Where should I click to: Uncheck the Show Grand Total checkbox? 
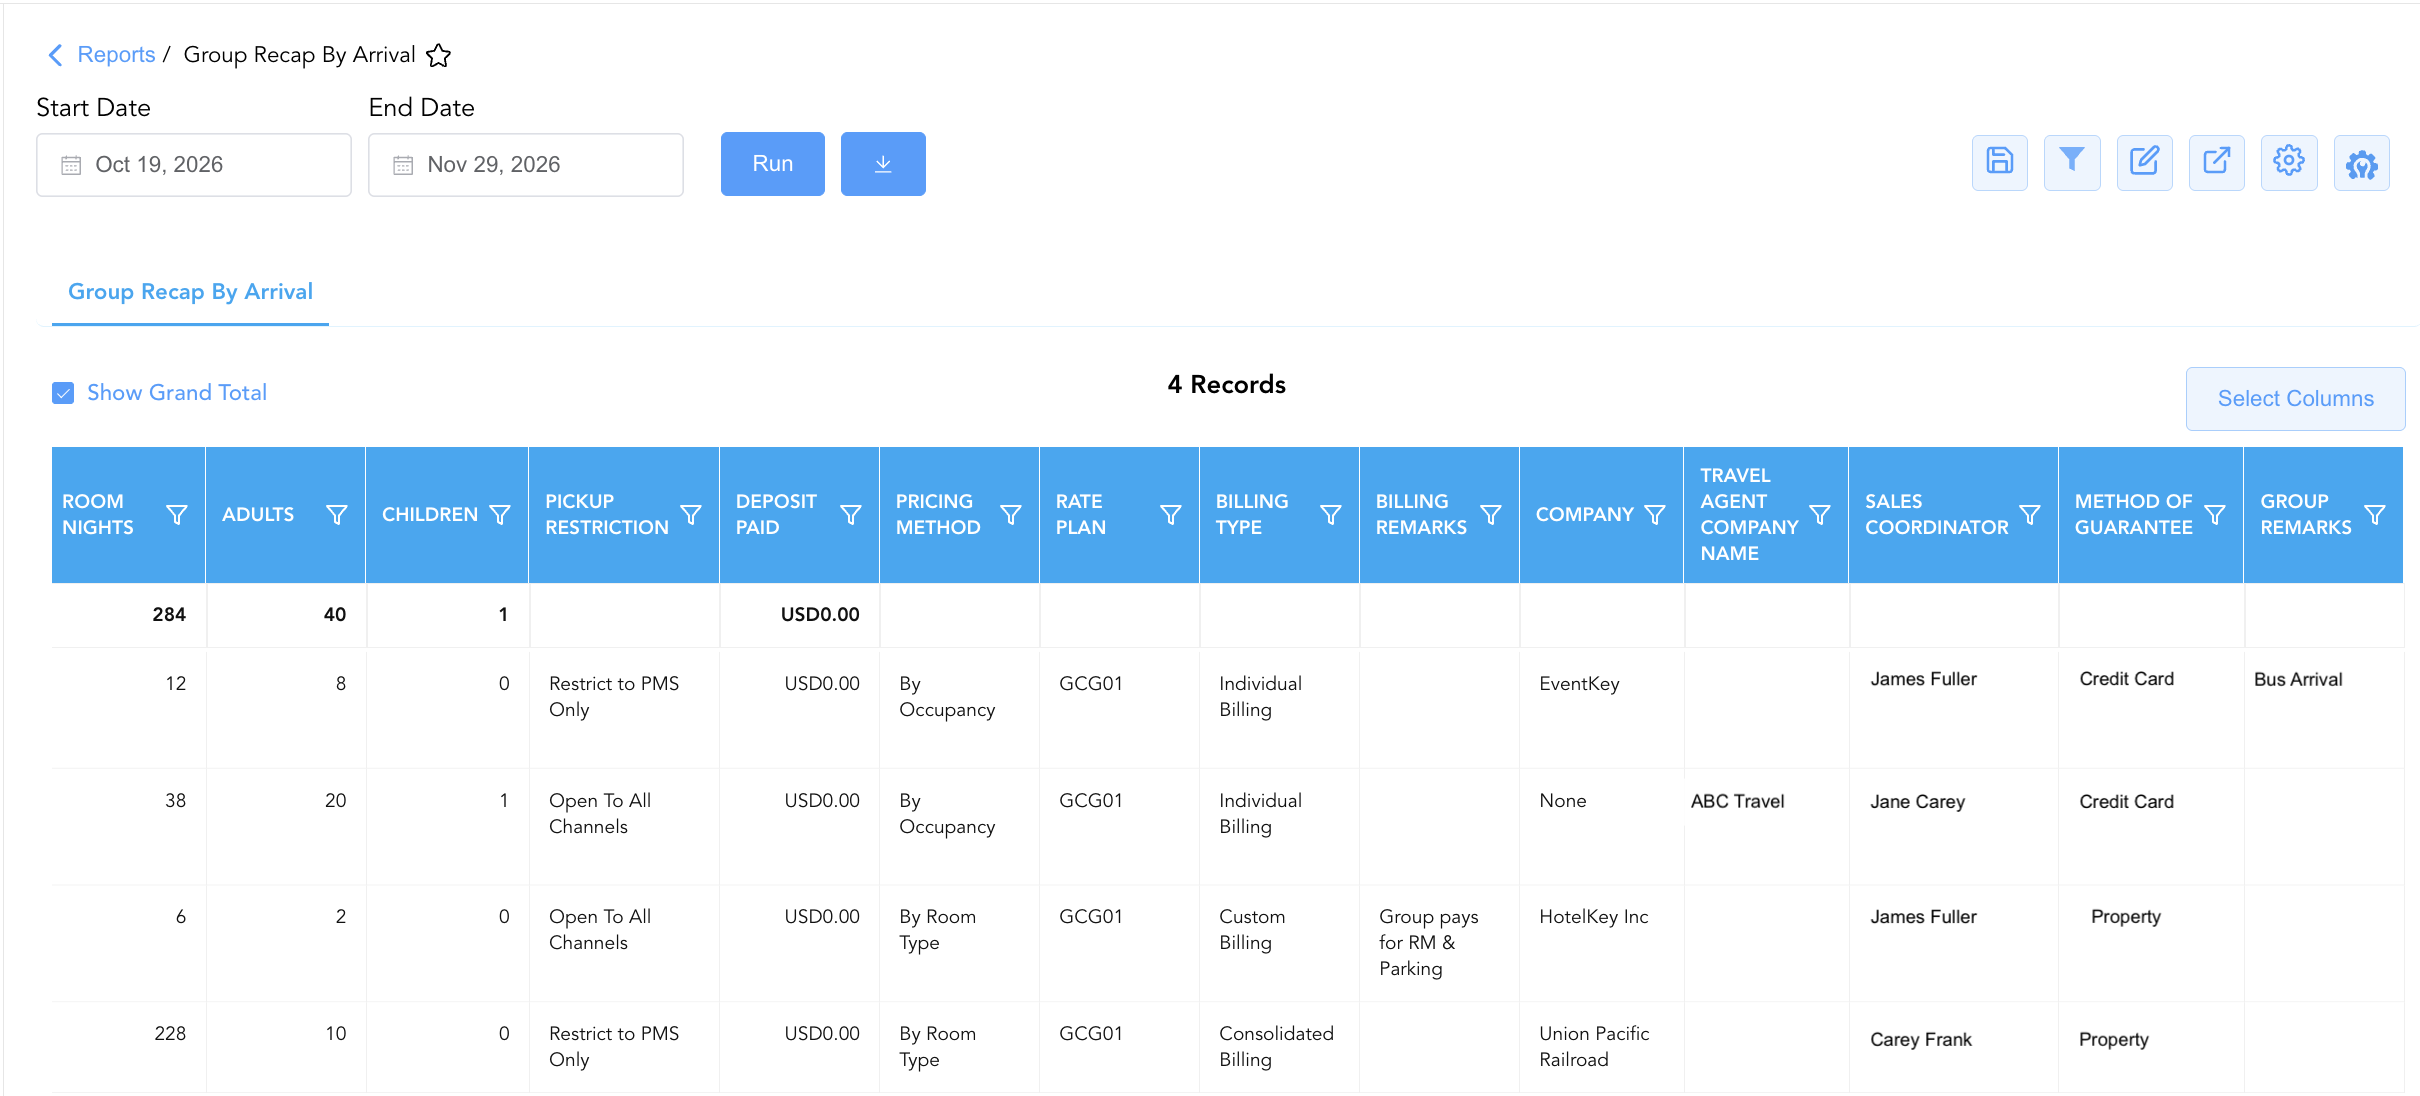pos(63,393)
